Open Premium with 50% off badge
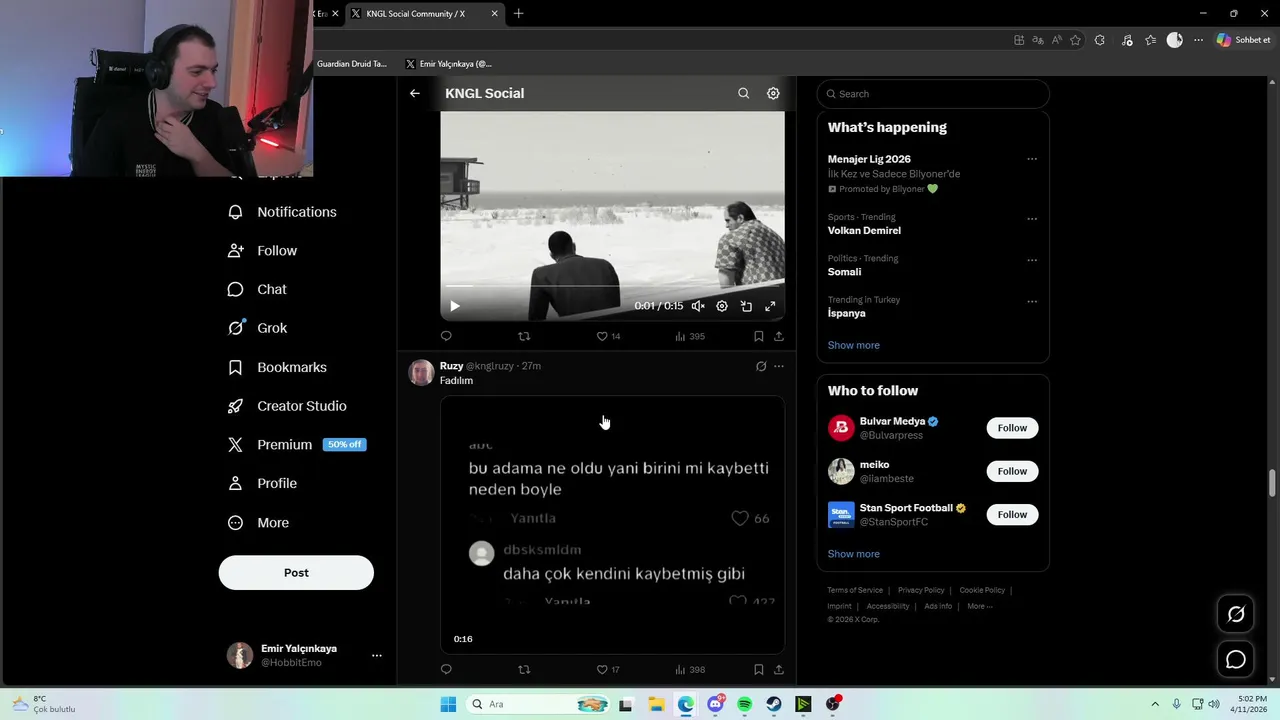The width and height of the screenshot is (1280, 720). (297, 445)
